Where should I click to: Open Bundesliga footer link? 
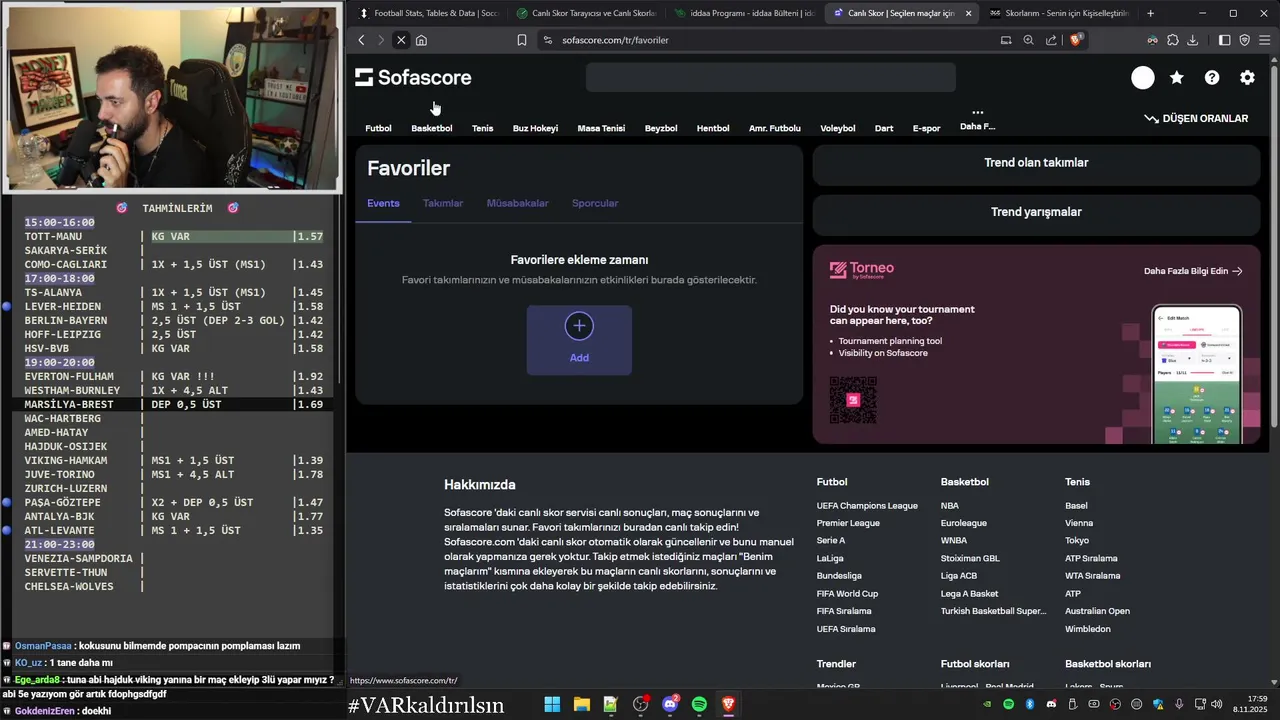click(x=839, y=576)
